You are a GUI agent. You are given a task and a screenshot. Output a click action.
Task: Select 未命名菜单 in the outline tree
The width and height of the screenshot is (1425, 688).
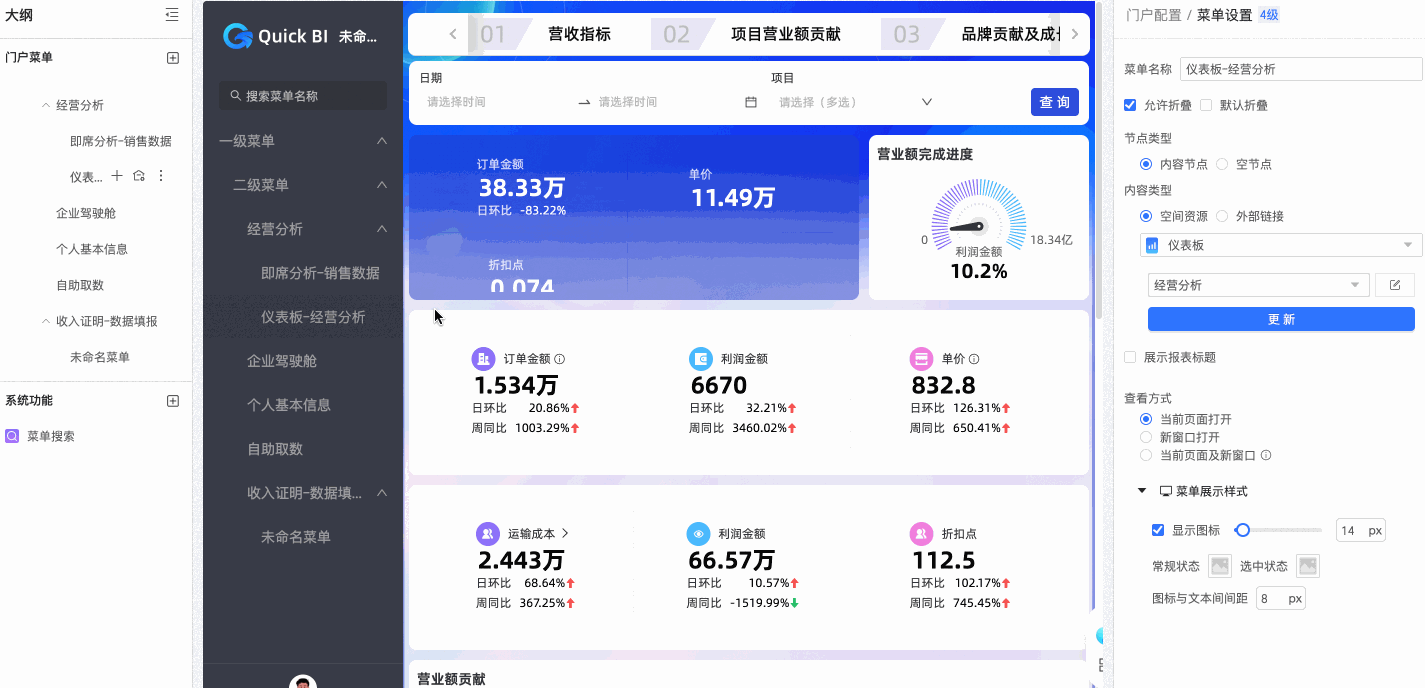coord(100,357)
